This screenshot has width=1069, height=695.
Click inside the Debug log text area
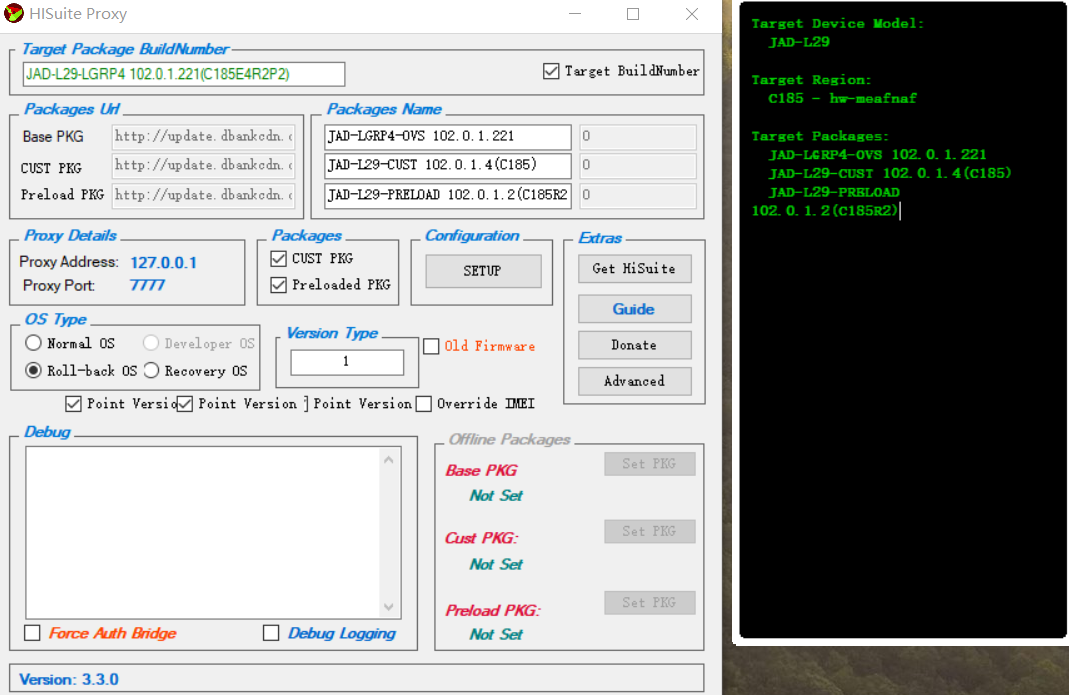[202, 532]
